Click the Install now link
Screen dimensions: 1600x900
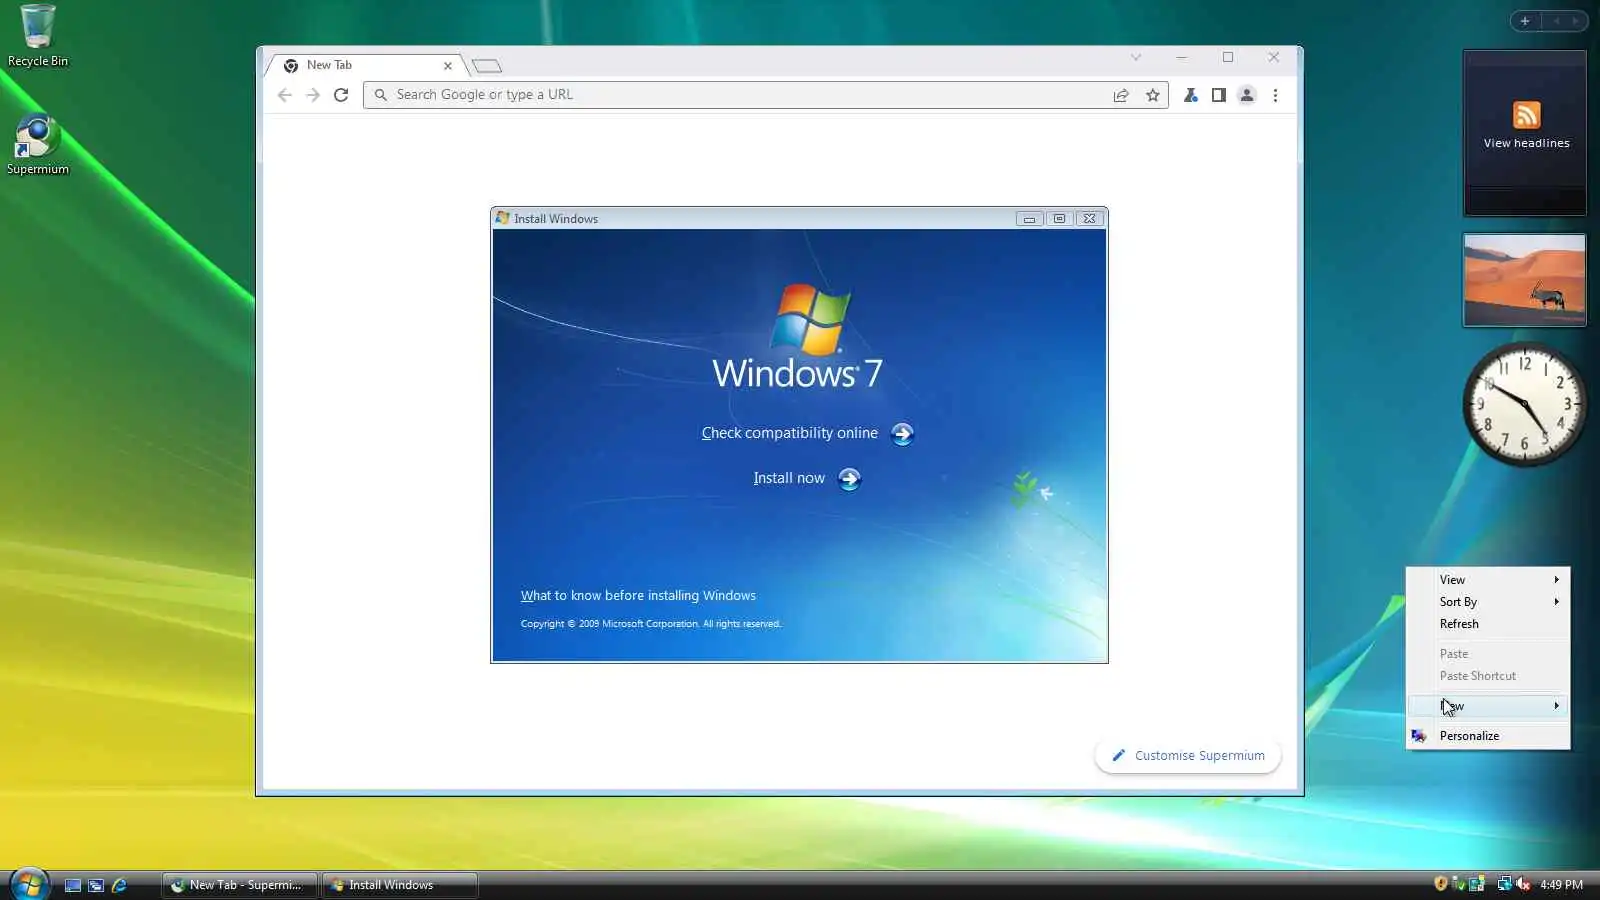click(789, 478)
